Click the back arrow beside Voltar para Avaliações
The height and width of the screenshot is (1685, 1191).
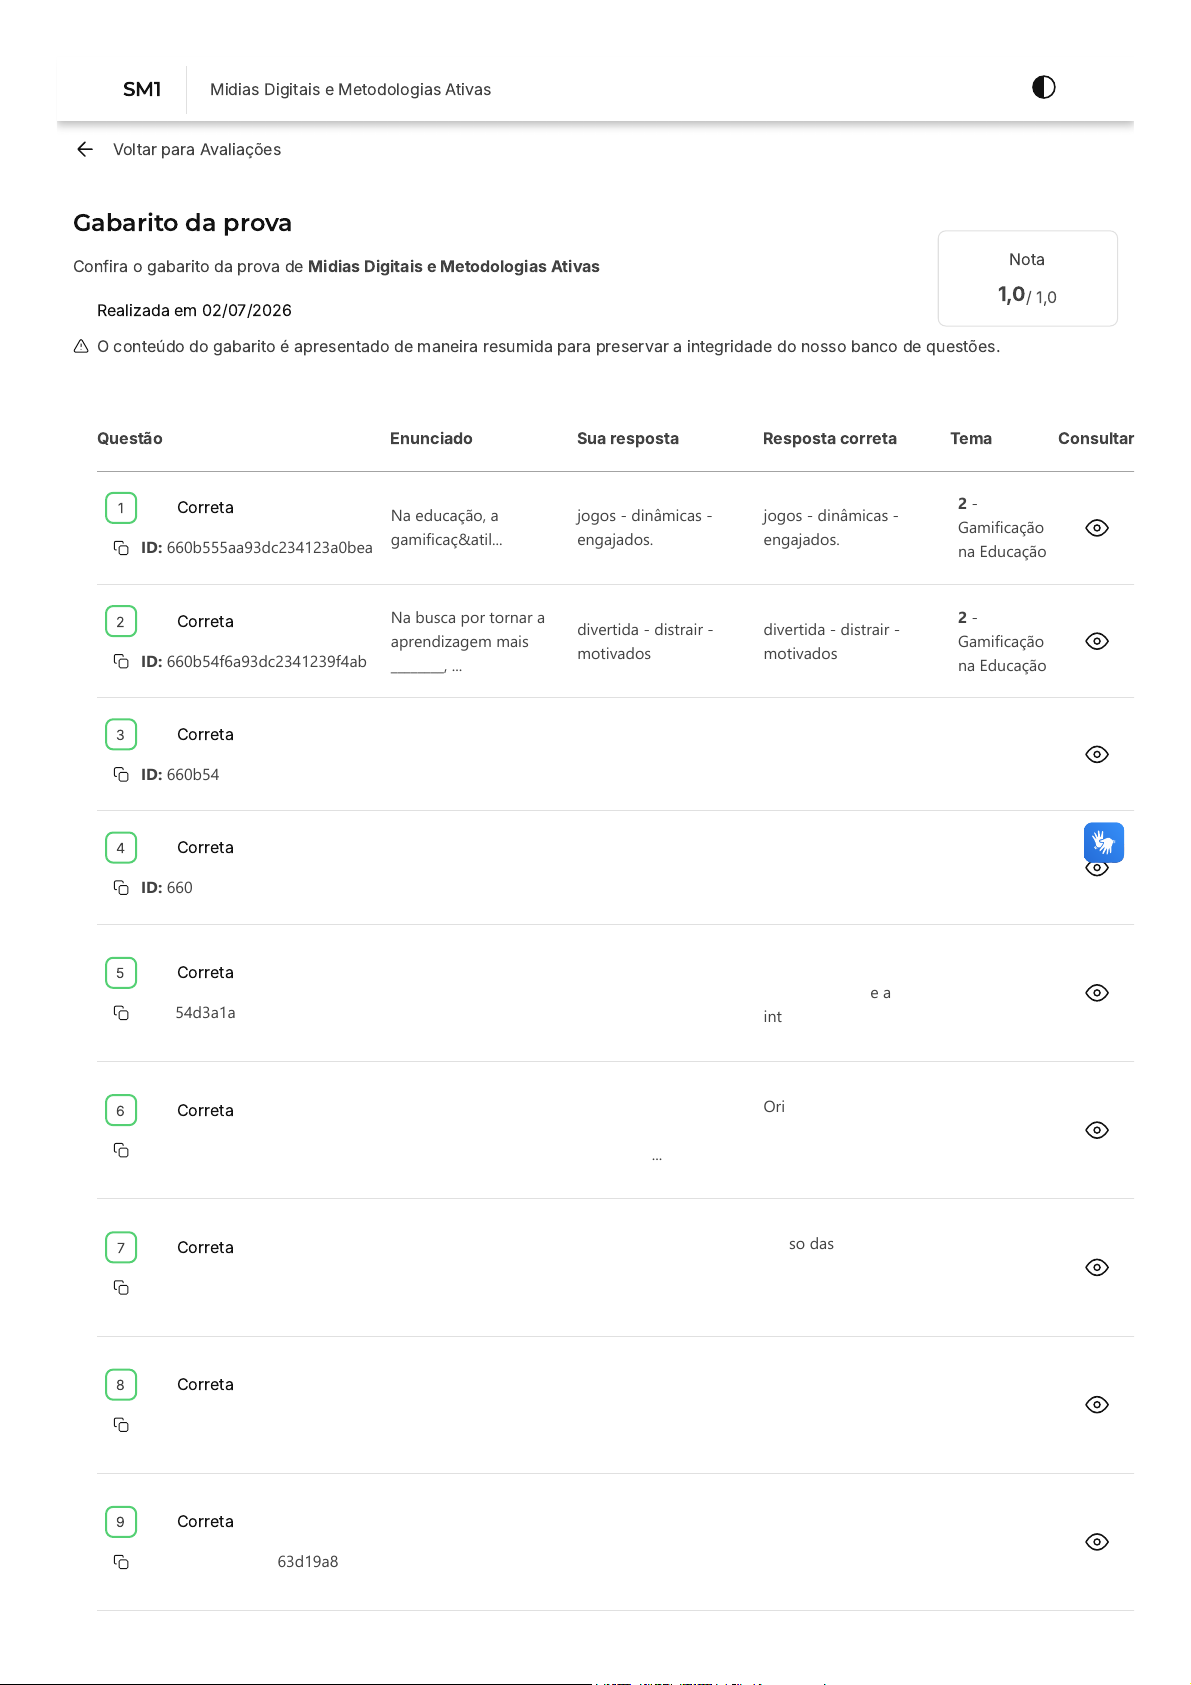pyautogui.click(x=85, y=149)
